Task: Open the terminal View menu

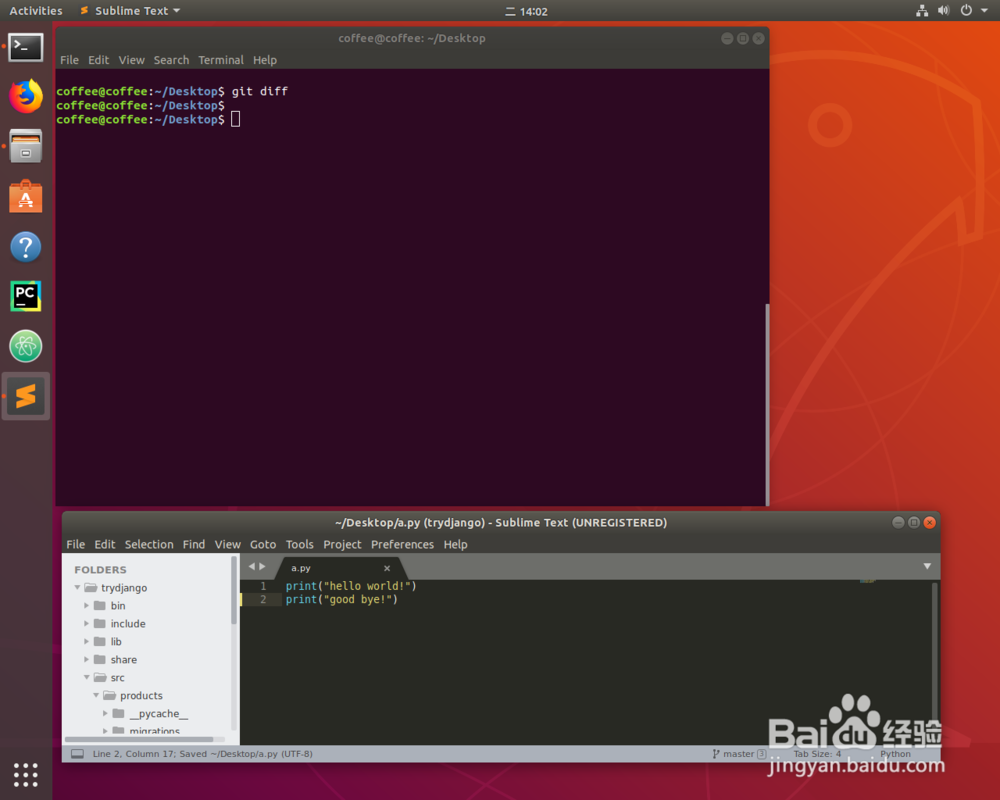Action: pyautogui.click(x=131, y=60)
